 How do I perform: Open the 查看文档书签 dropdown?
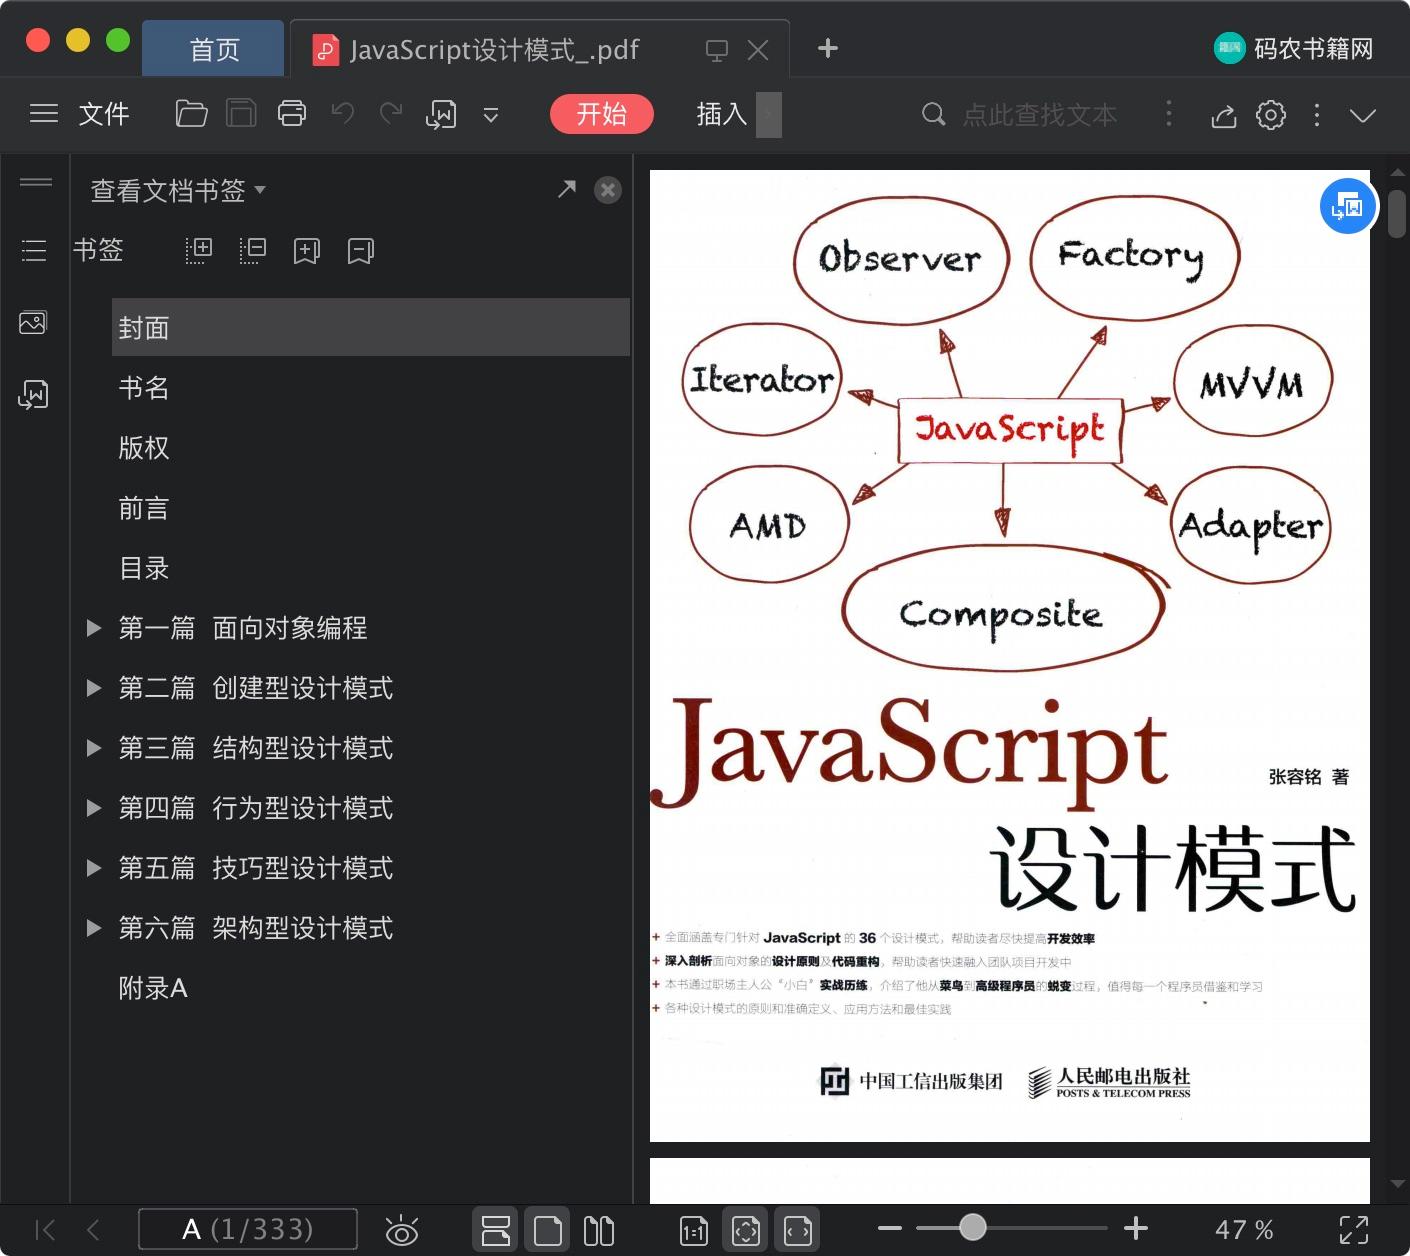coord(178,190)
